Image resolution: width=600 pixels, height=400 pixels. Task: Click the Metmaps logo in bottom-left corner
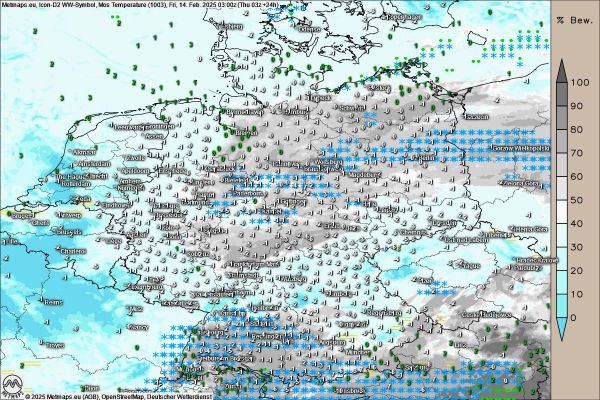pos(11,386)
